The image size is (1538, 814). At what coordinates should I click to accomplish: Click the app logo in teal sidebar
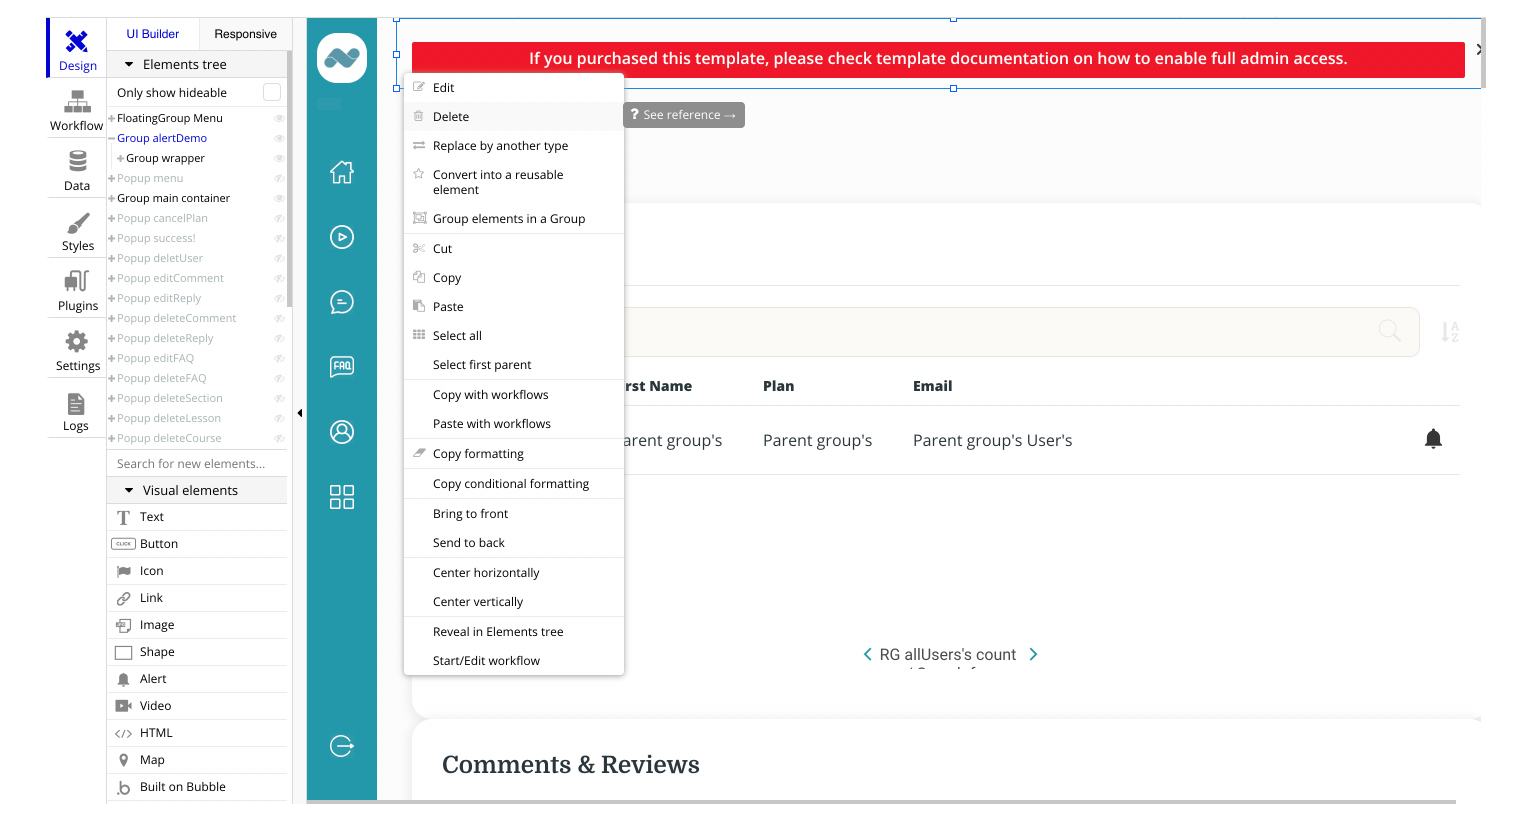[342, 58]
